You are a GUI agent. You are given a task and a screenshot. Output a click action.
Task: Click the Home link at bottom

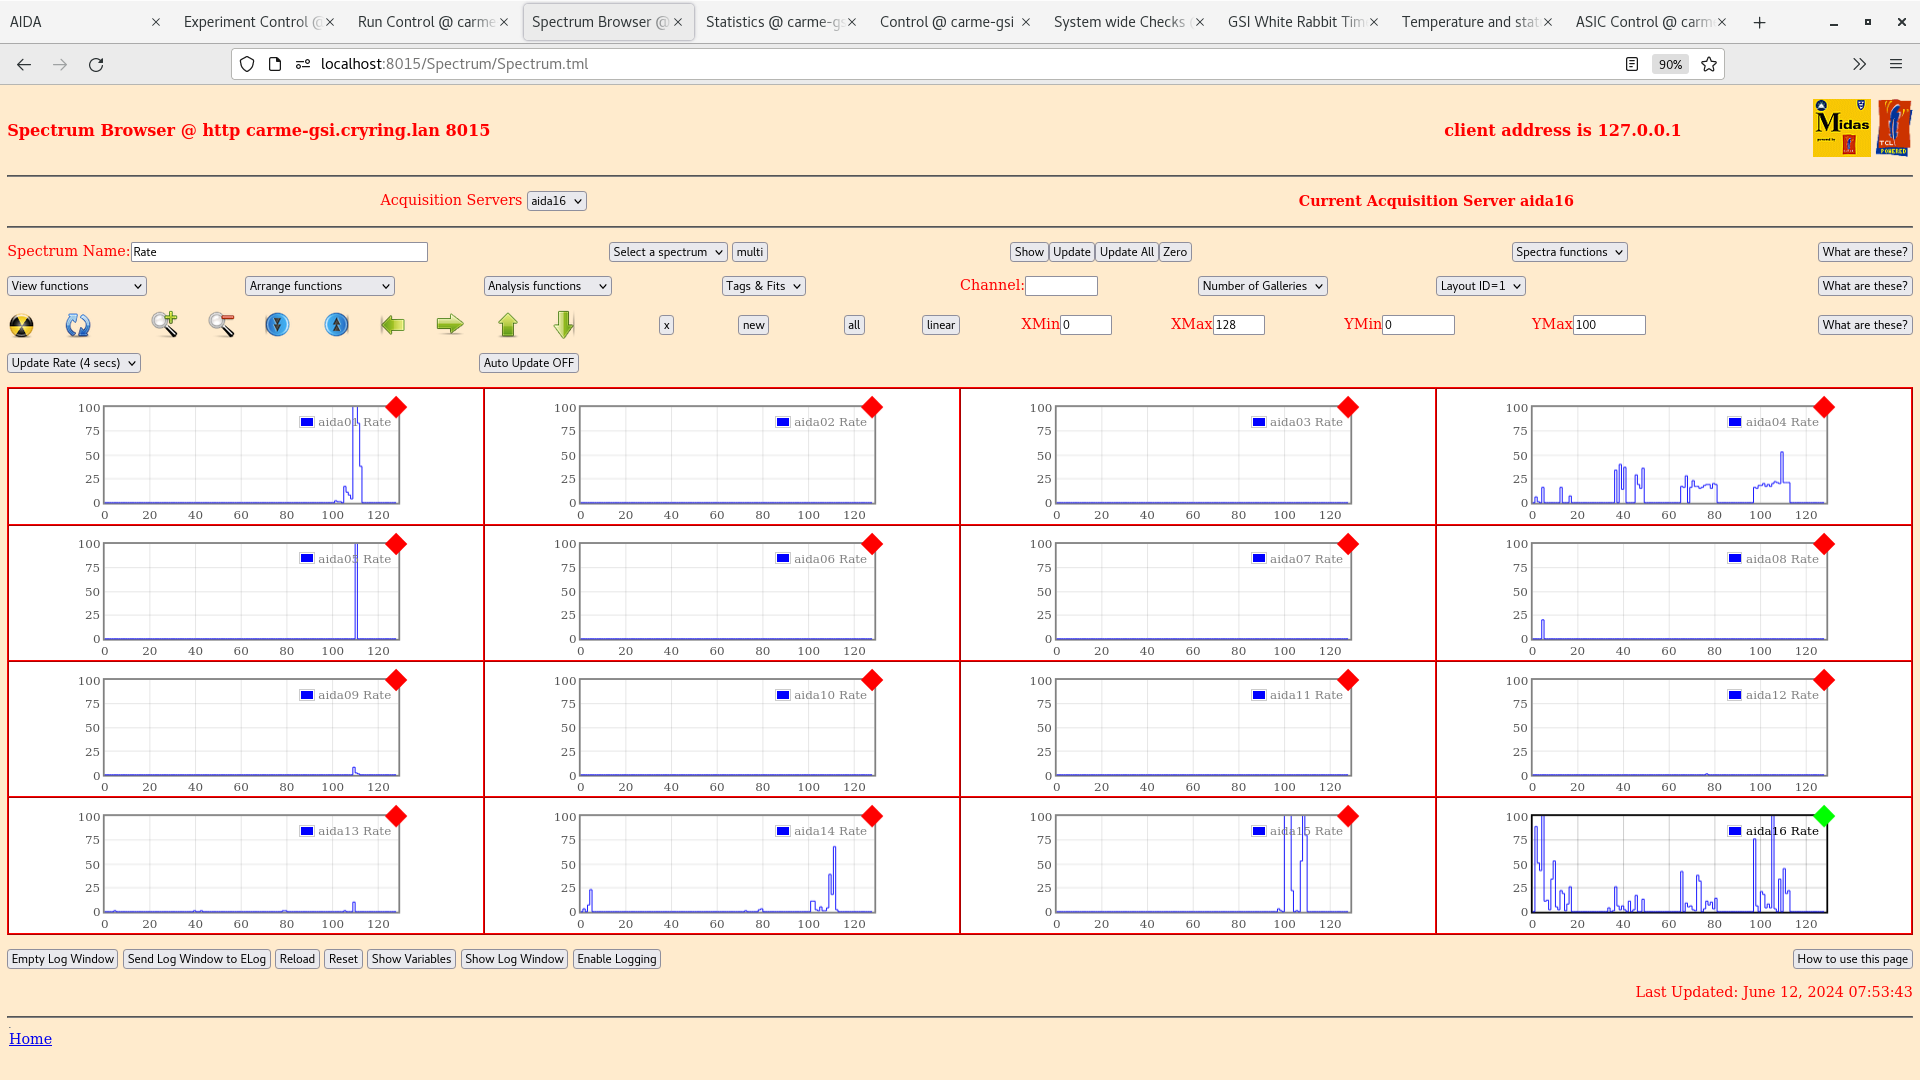pyautogui.click(x=30, y=1038)
